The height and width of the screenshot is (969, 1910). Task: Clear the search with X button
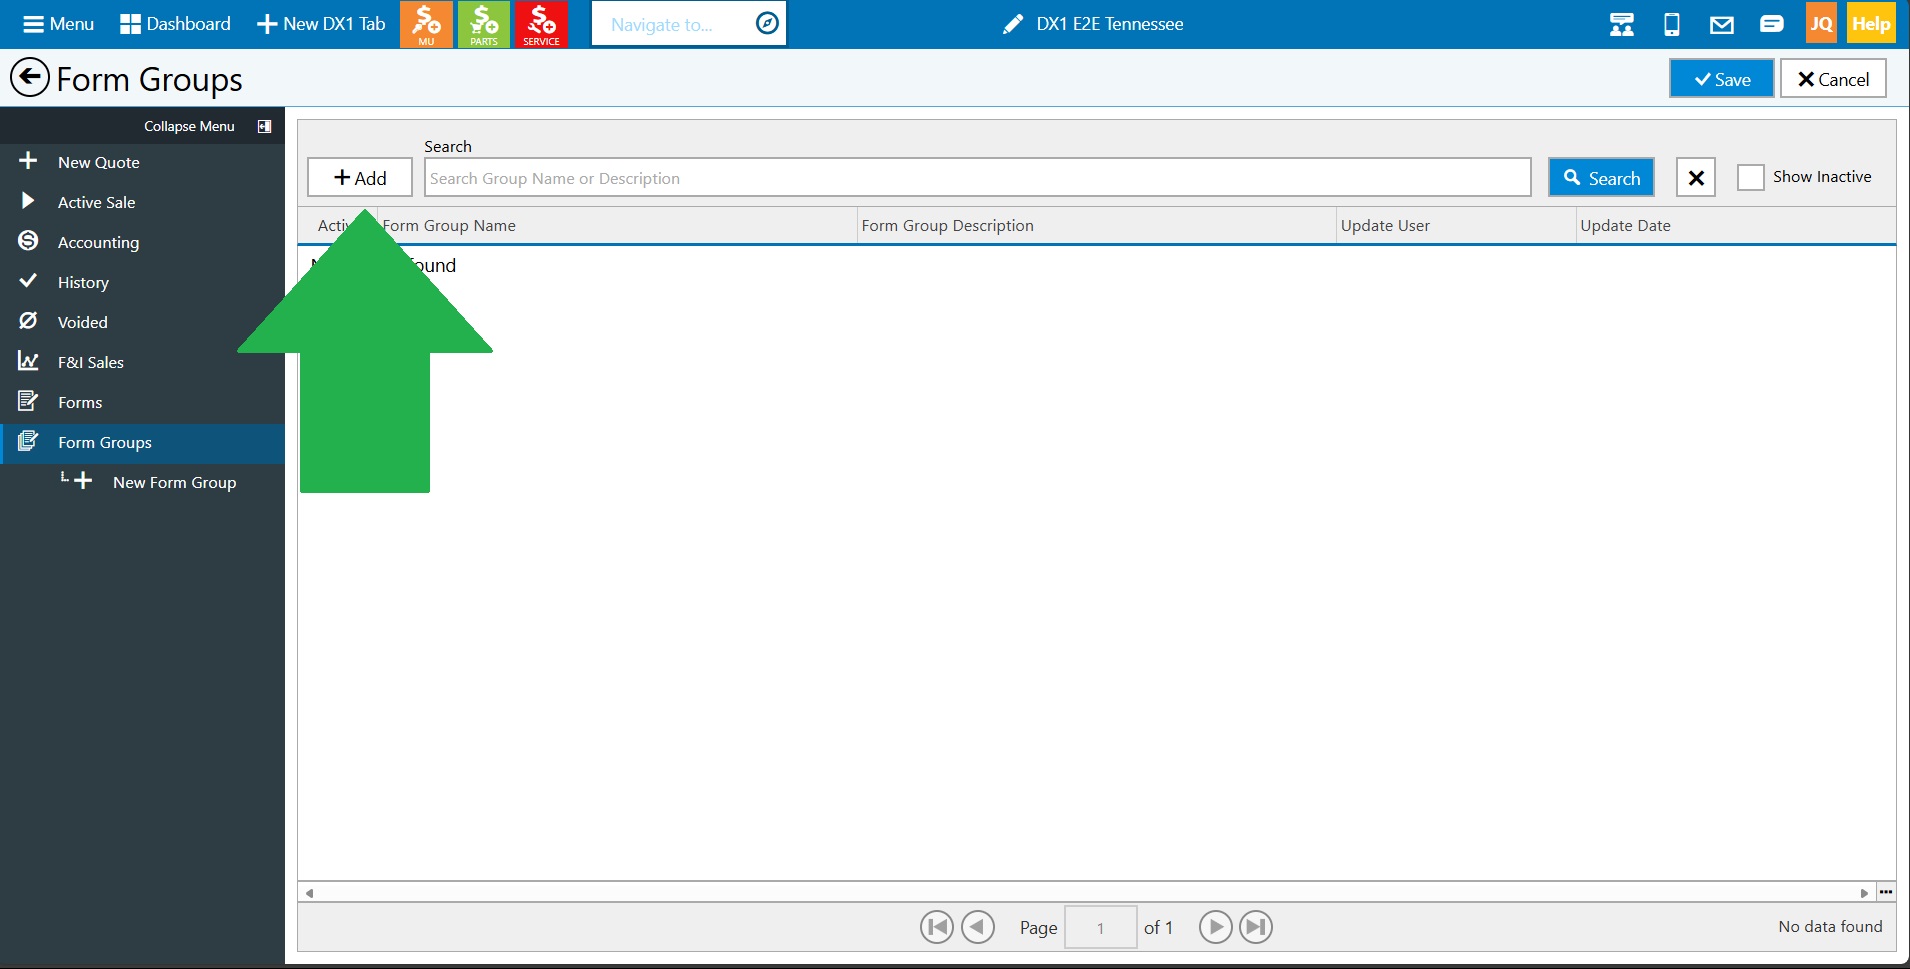coord(1696,178)
